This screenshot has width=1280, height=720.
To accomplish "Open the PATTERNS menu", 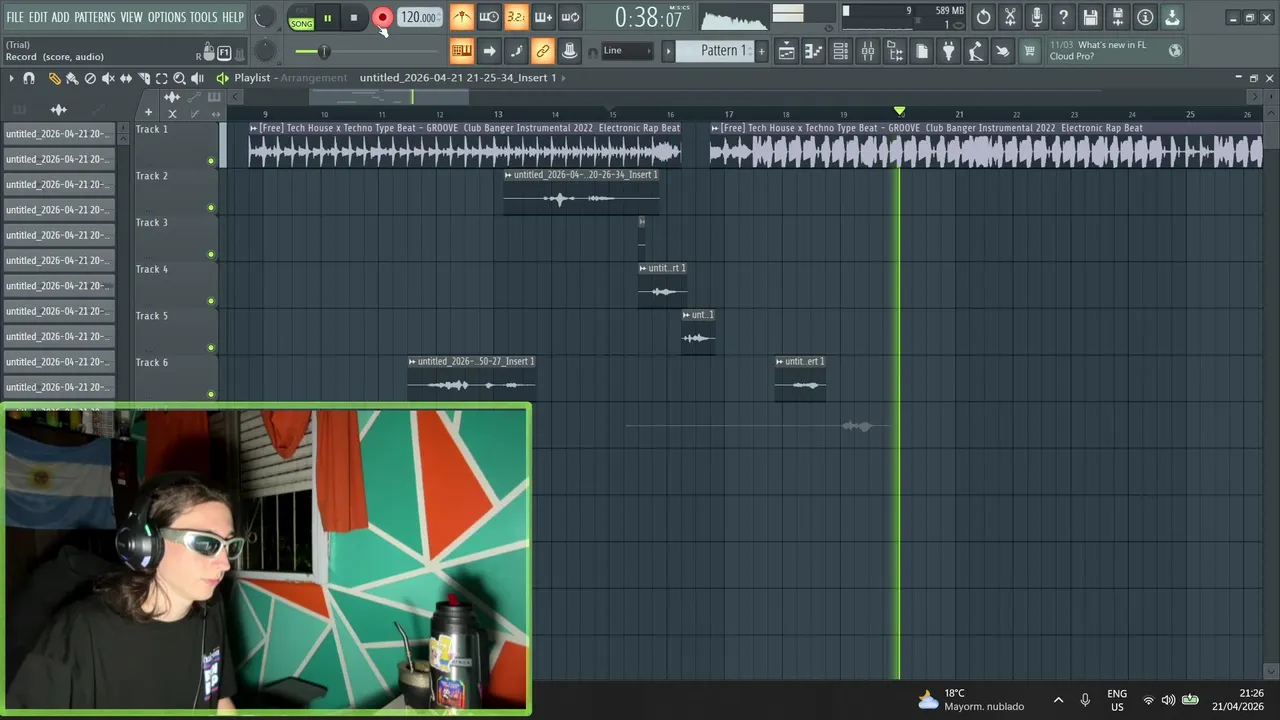I will tap(95, 17).
